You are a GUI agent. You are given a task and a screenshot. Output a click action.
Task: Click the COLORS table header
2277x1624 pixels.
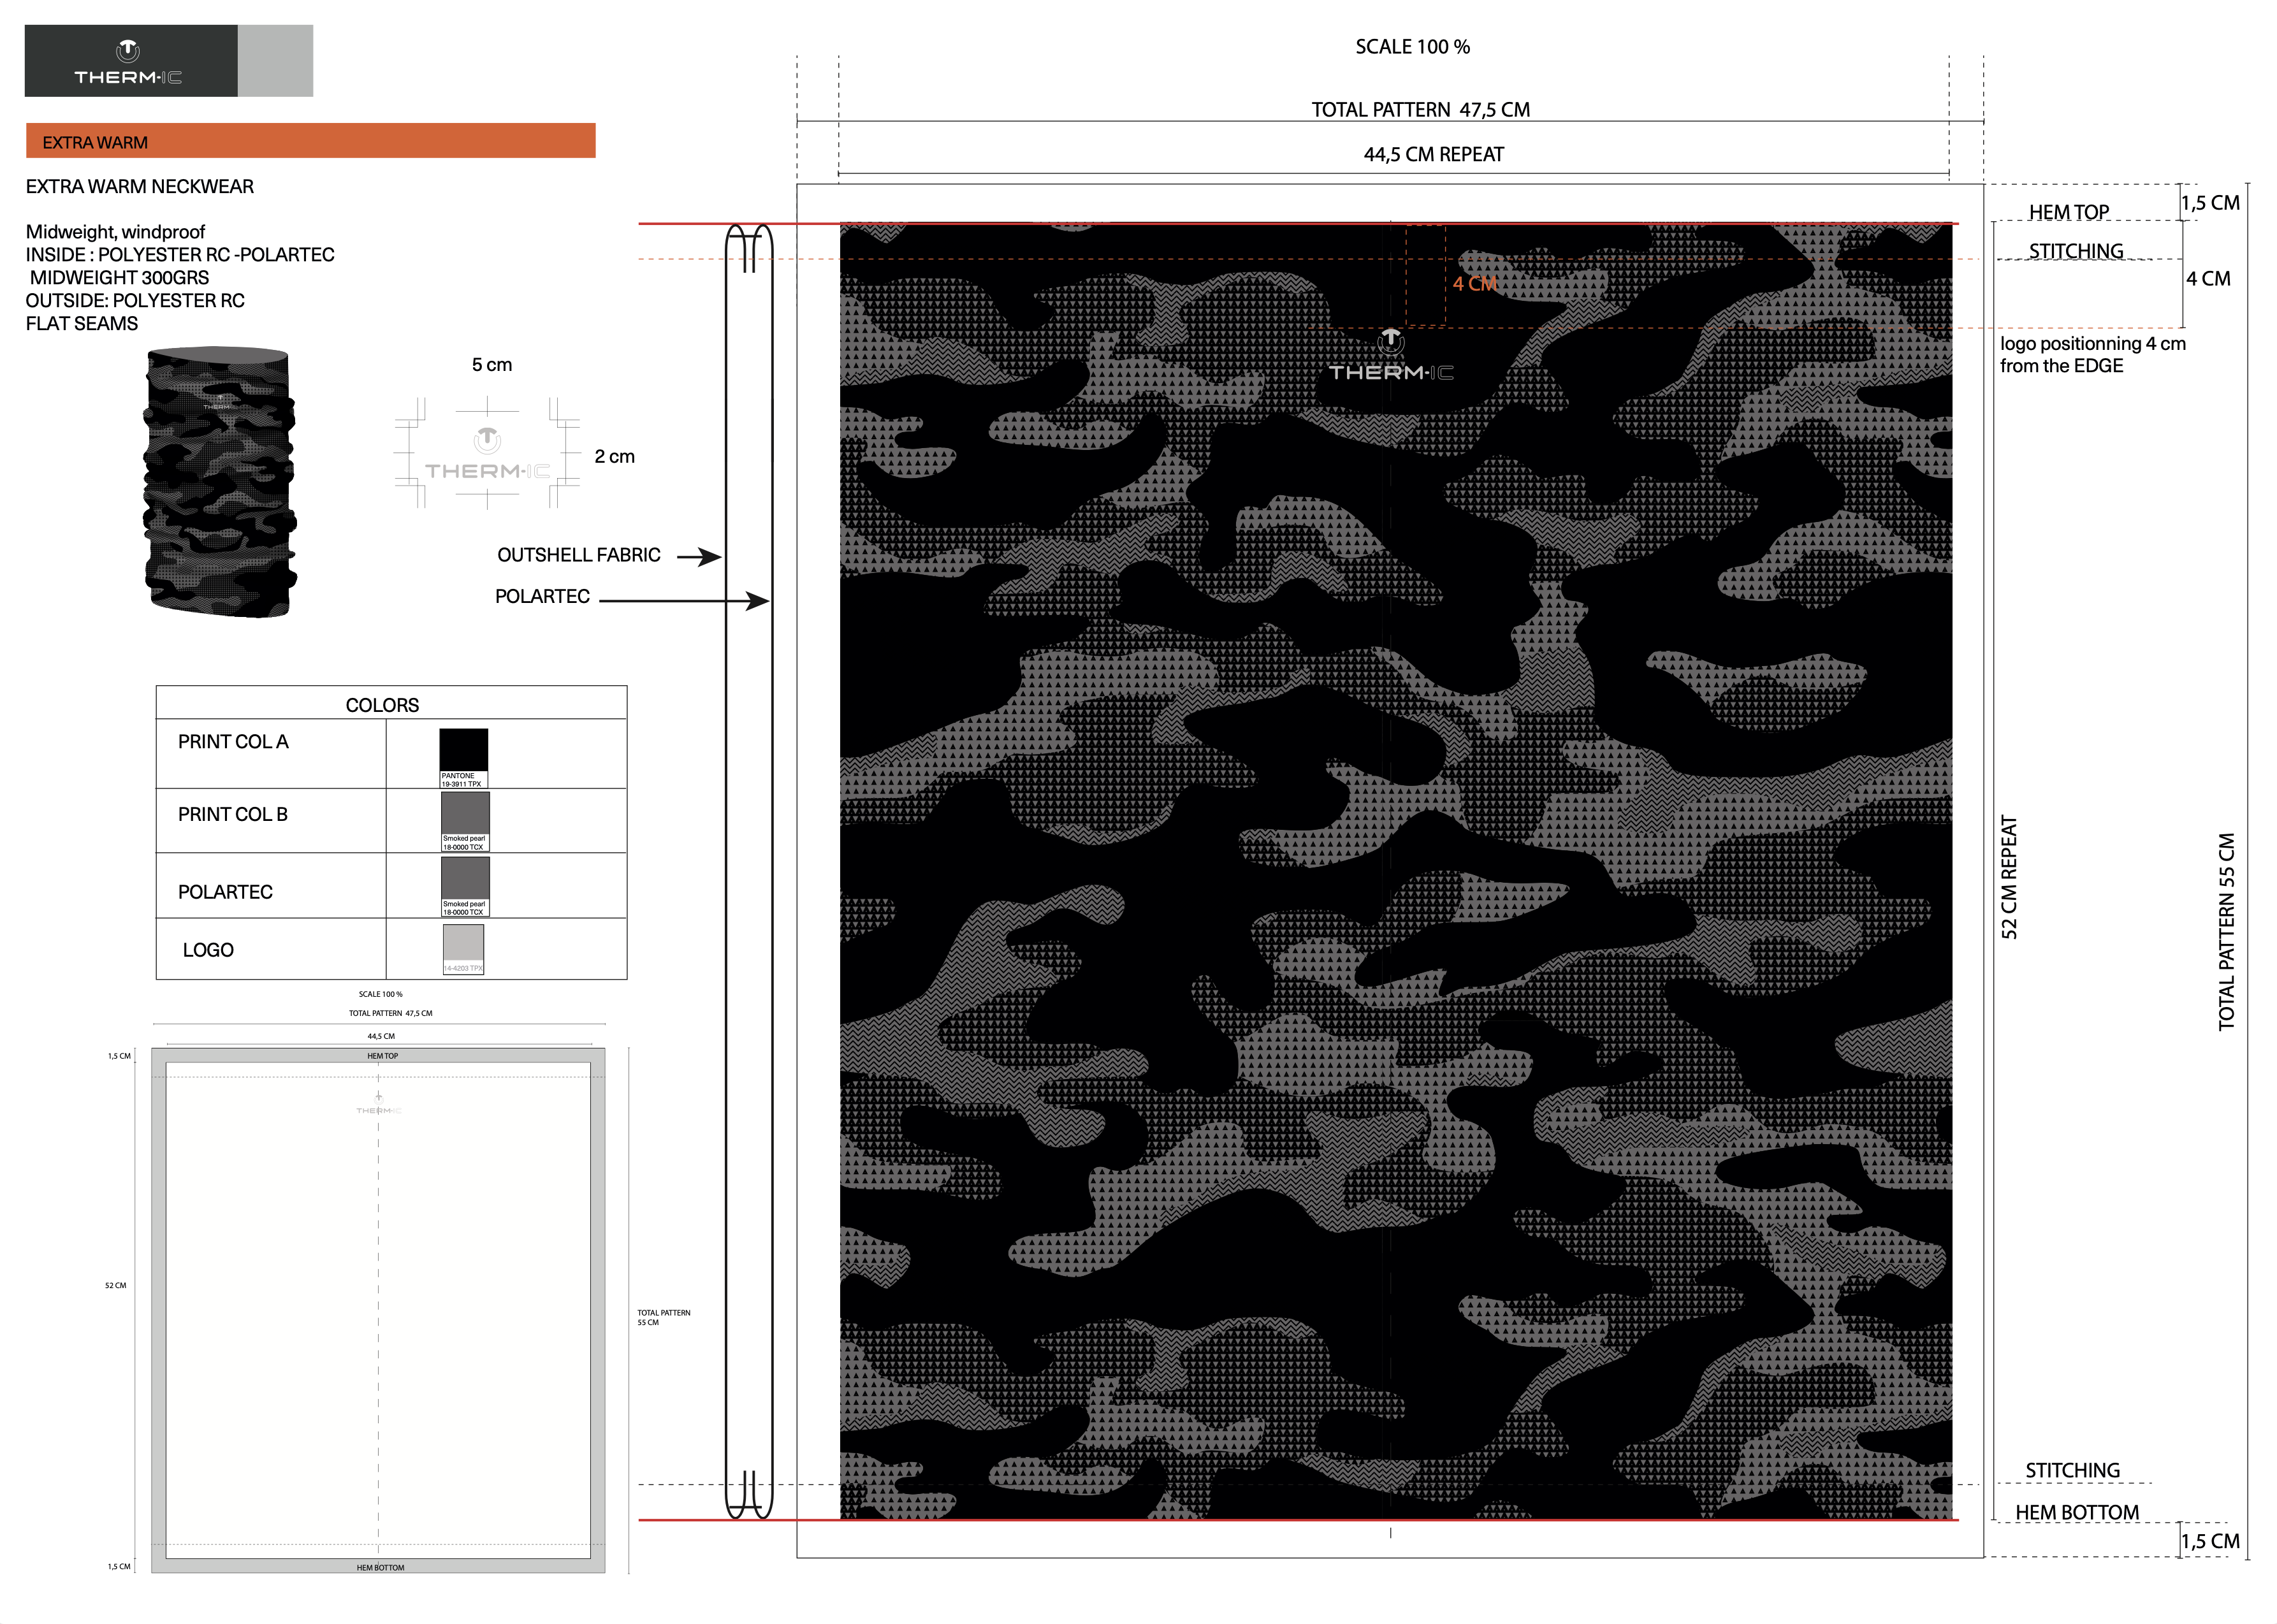coord(382,704)
